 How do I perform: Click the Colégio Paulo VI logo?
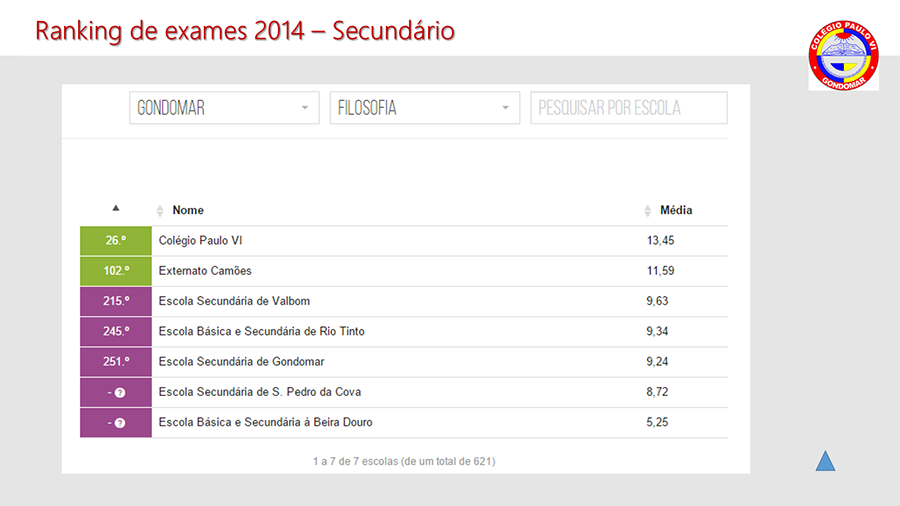843,55
